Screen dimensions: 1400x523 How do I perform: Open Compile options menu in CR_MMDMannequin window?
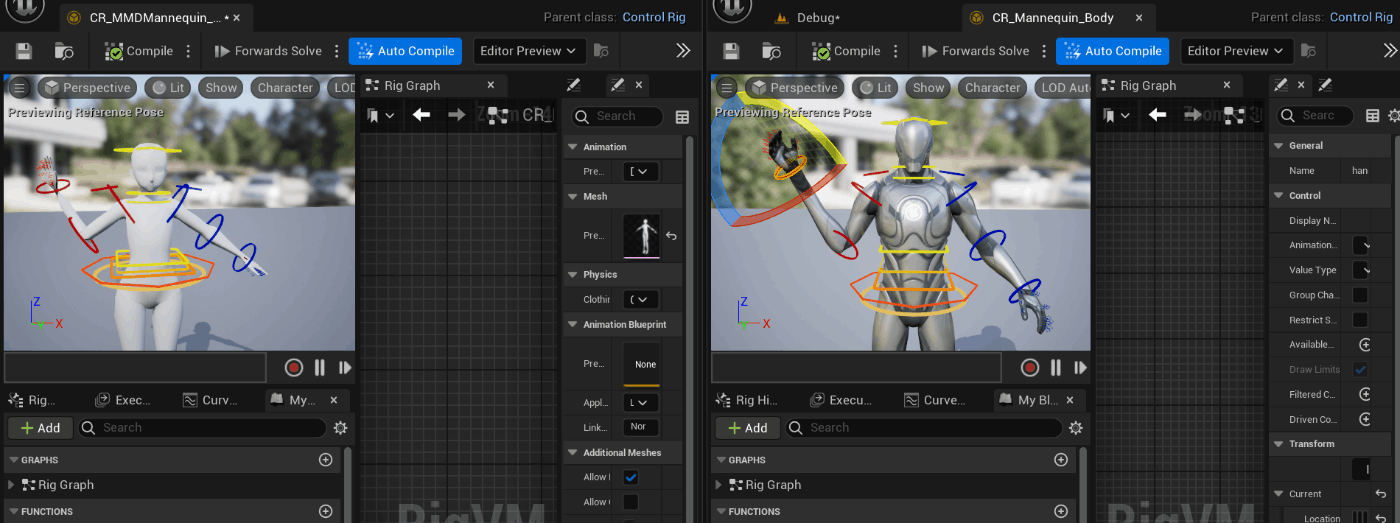[x=189, y=51]
